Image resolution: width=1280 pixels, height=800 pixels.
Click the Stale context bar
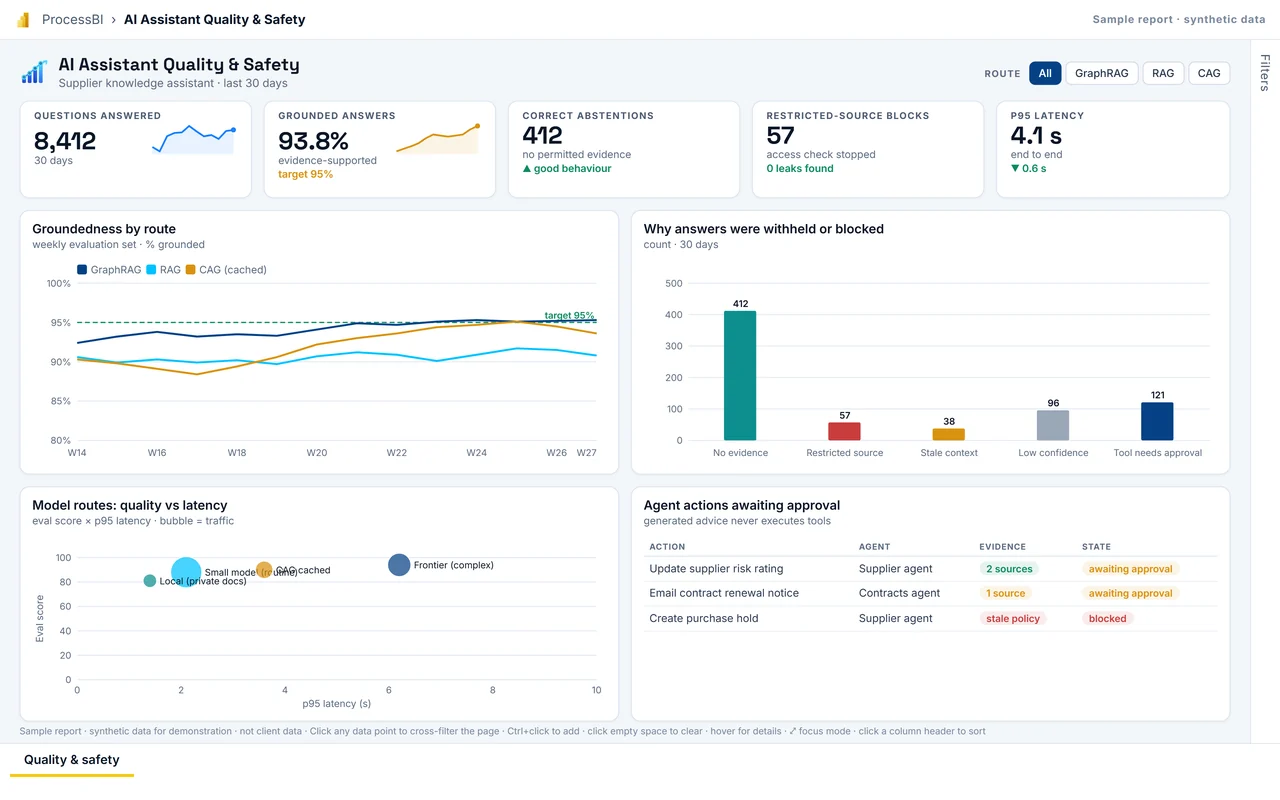(x=949, y=434)
